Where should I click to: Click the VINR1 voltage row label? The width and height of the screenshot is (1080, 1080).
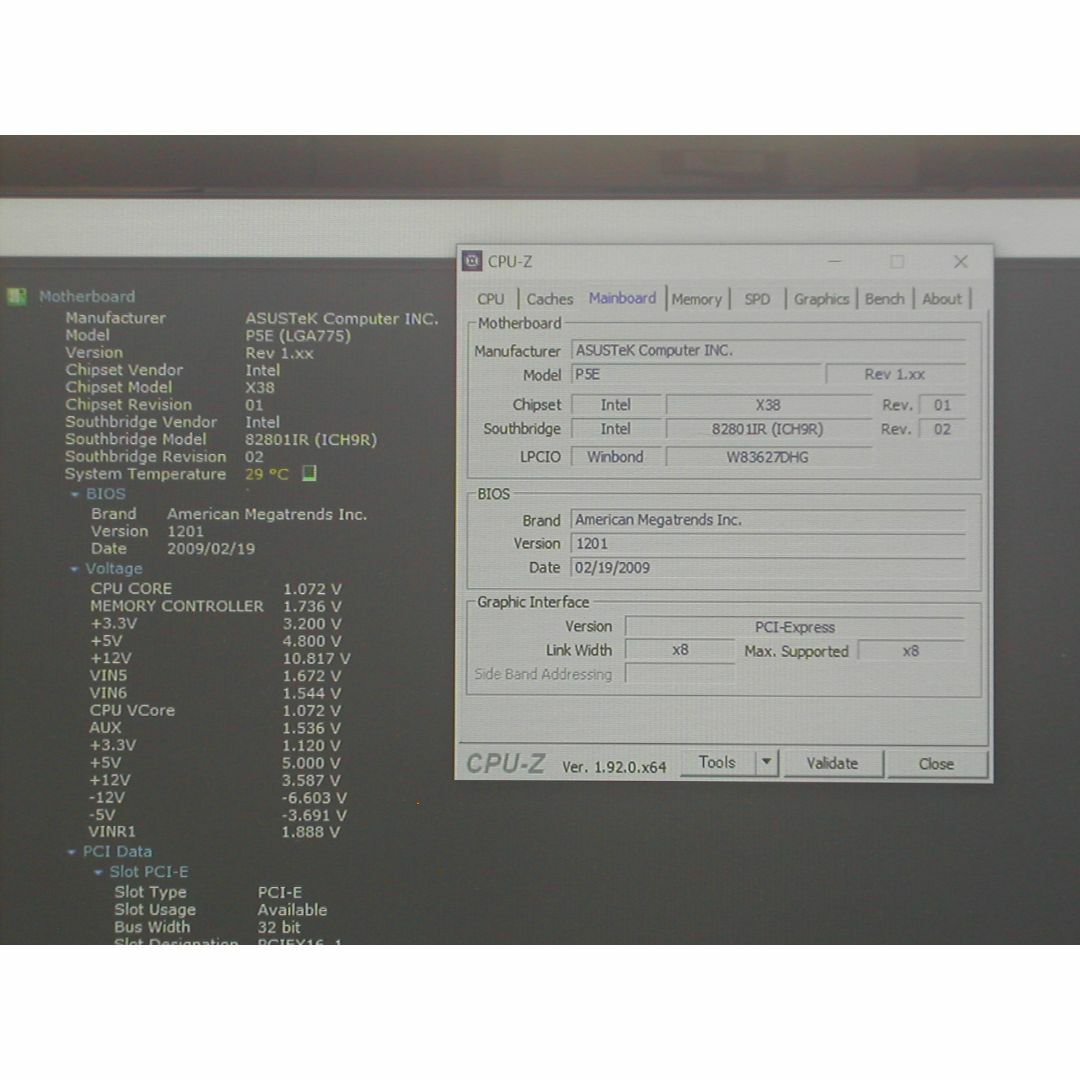(x=112, y=831)
